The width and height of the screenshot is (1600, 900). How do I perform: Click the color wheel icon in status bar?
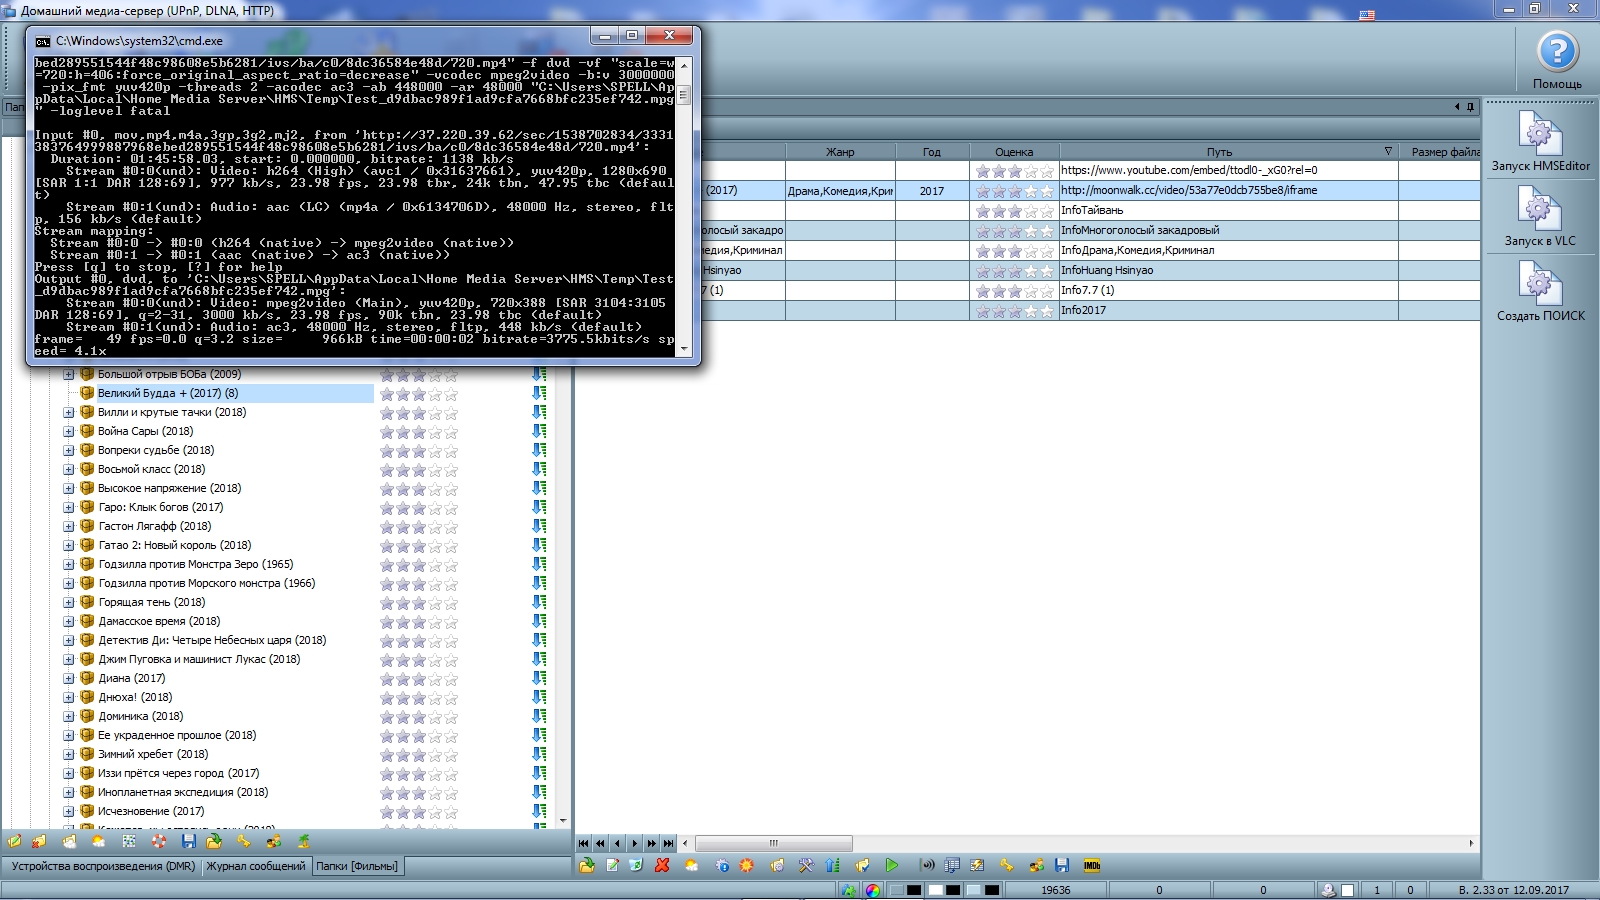(x=873, y=890)
